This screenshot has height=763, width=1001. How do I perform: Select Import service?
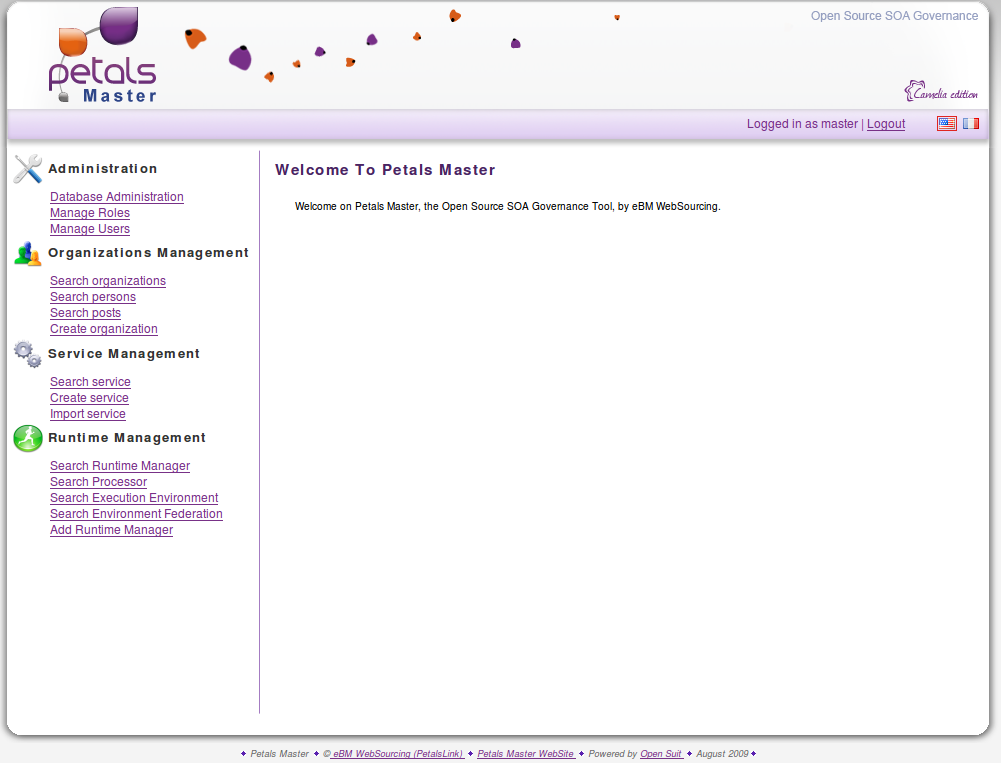click(x=88, y=414)
